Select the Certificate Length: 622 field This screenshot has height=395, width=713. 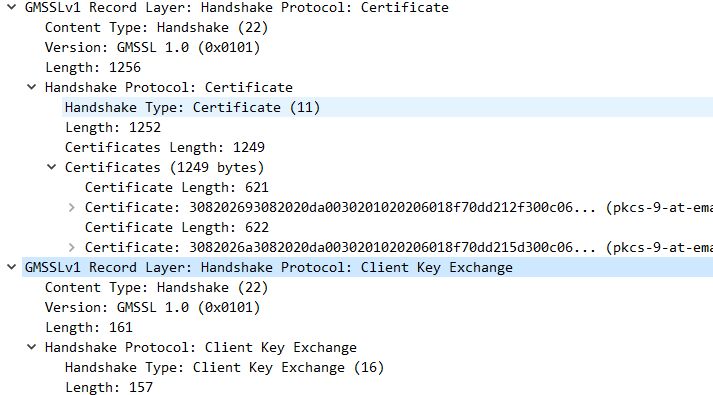pyautogui.click(x=177, y=227)
